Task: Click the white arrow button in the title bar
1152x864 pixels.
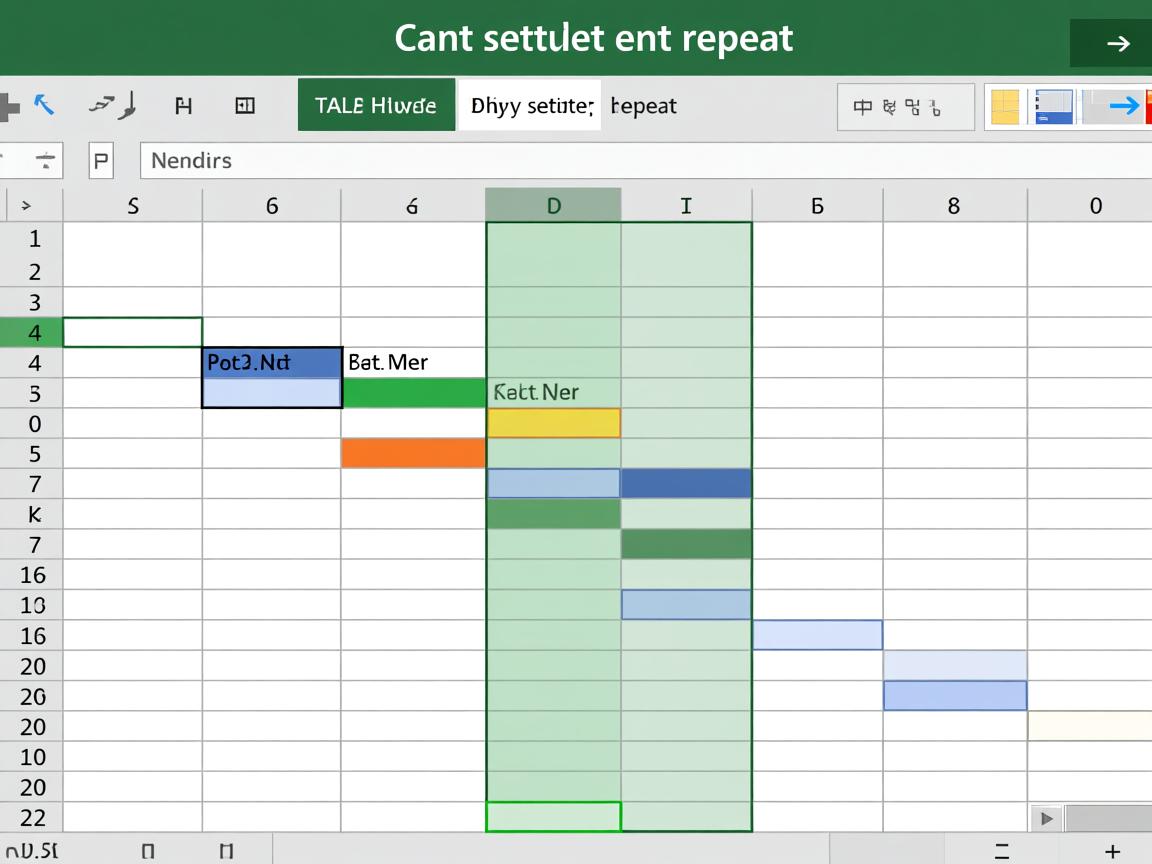Action: [1117, 43]
